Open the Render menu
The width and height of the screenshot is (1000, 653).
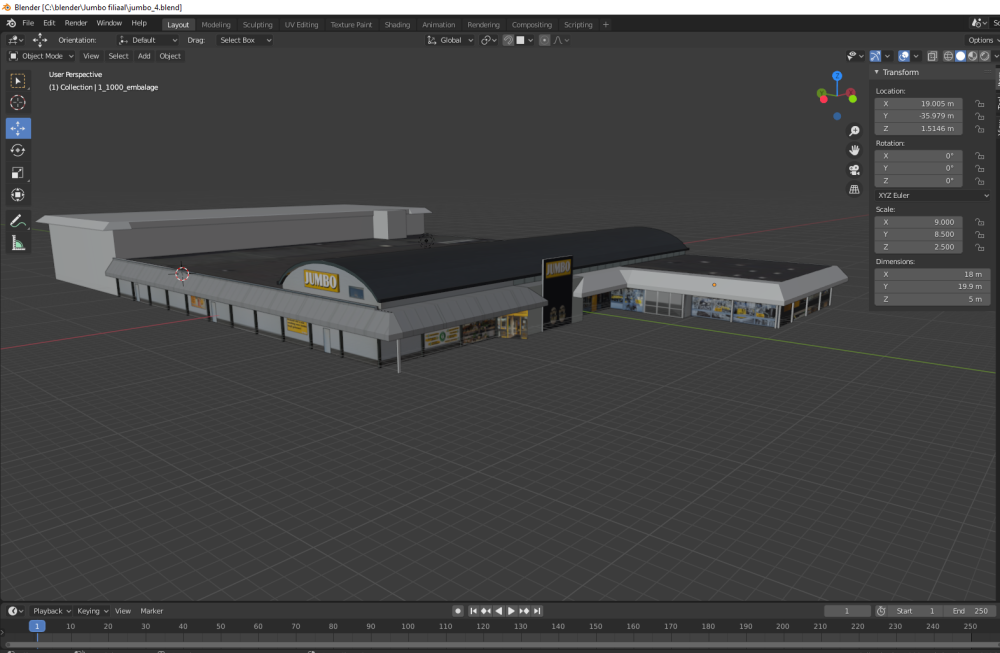pyautogui.click(x=76, y=23)
